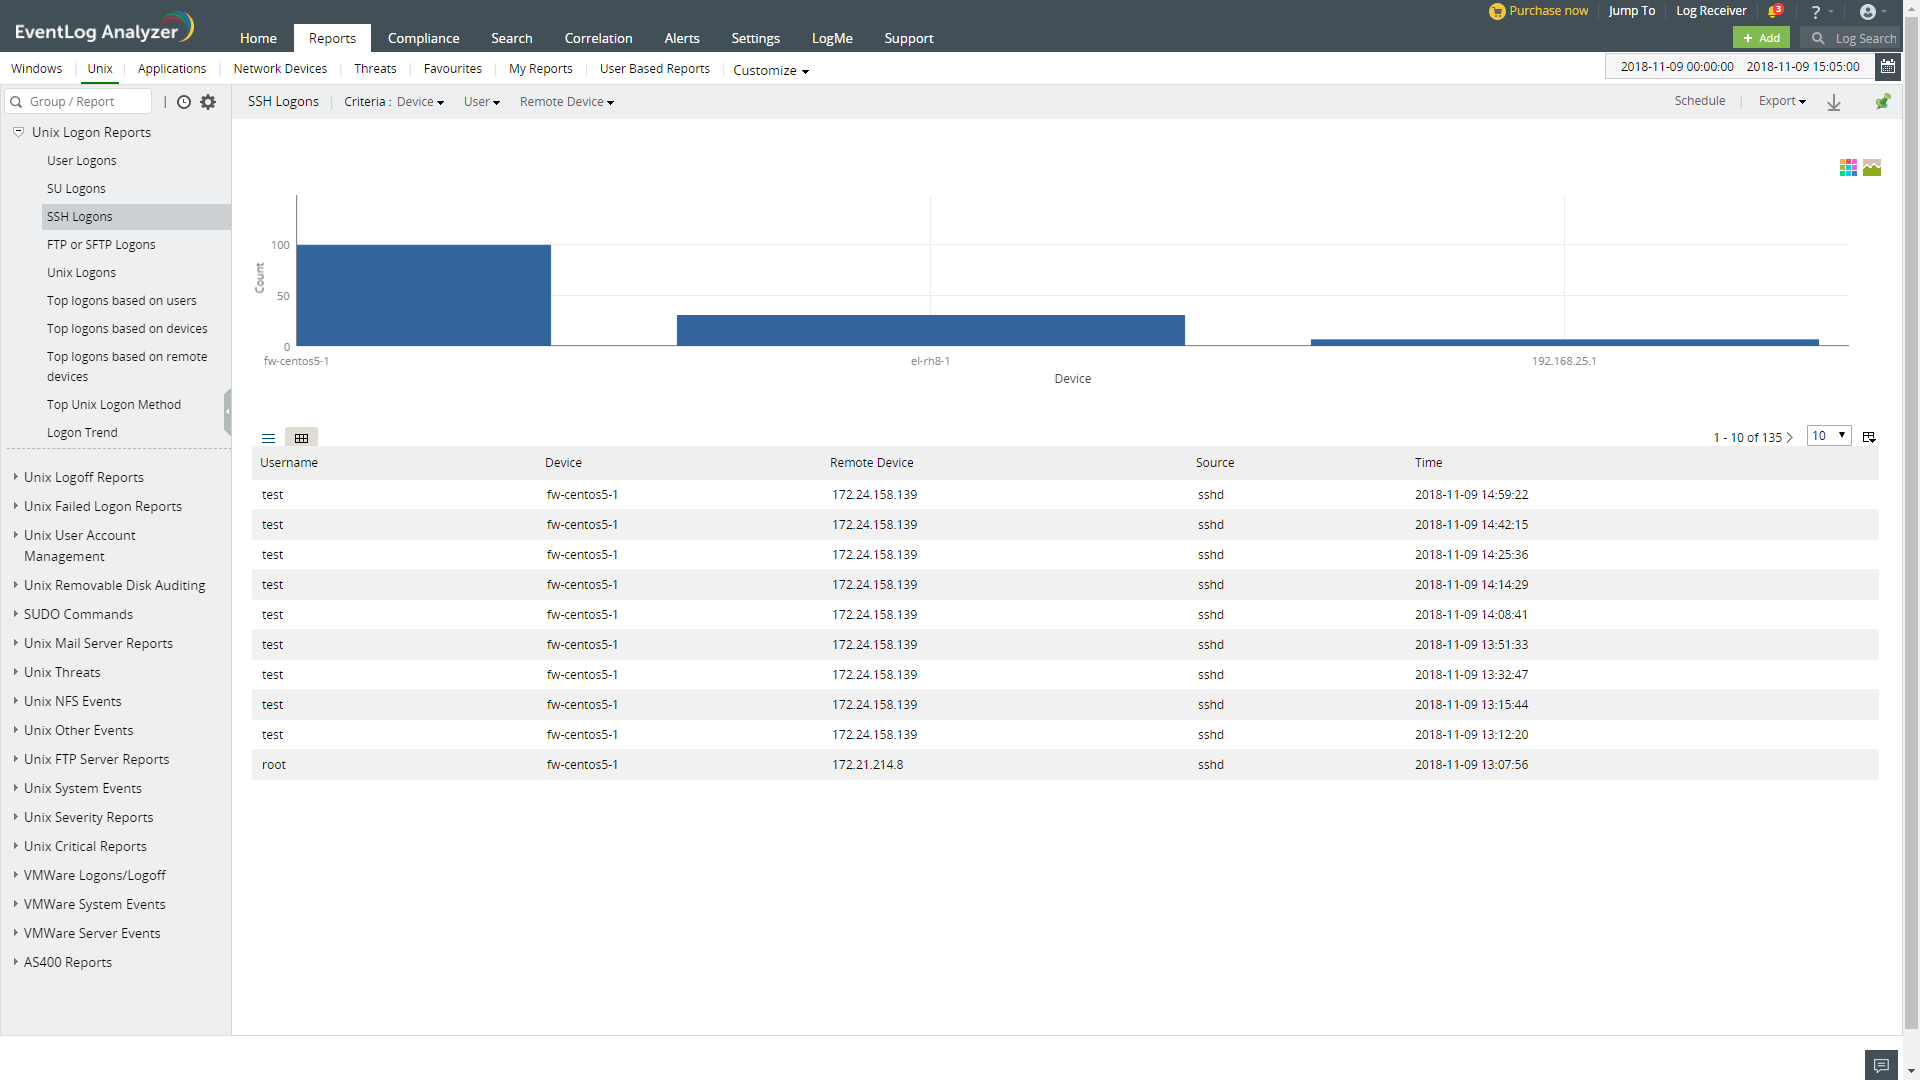
Task: Click the pin report icon
Action: [x=1882, y=102]
